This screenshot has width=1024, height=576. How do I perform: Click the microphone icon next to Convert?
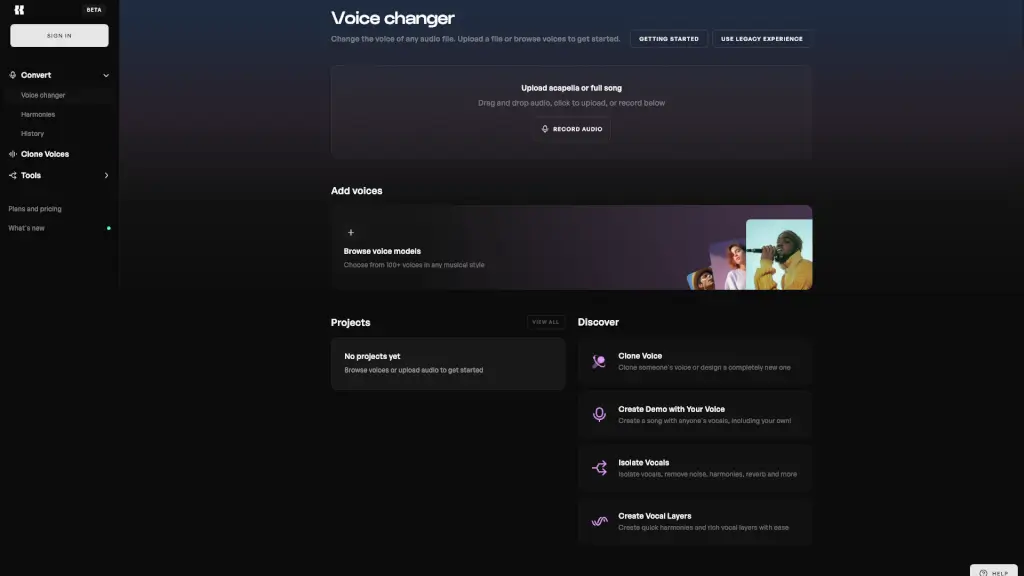coord(13,75)
